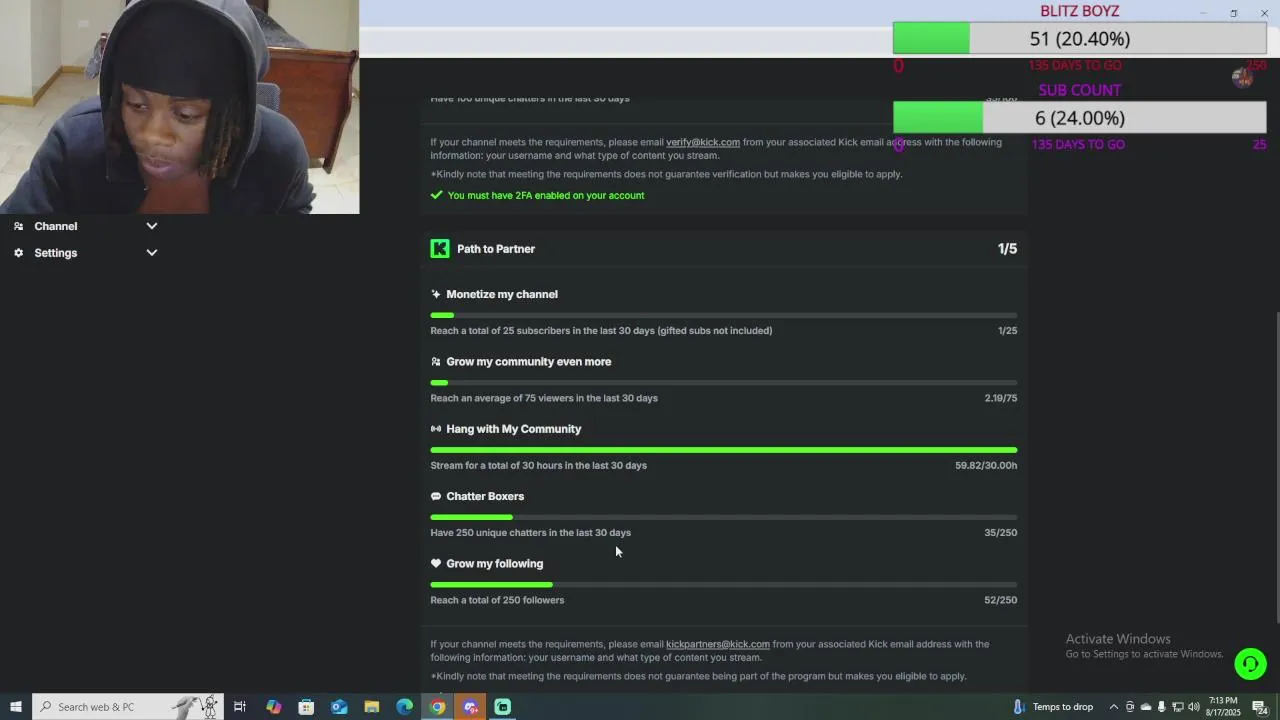Image resolution: width=1280 pixels, height=720 pixels.
Task: Click the green checkmark for 2FA requirement
Action: pos(436,195)
